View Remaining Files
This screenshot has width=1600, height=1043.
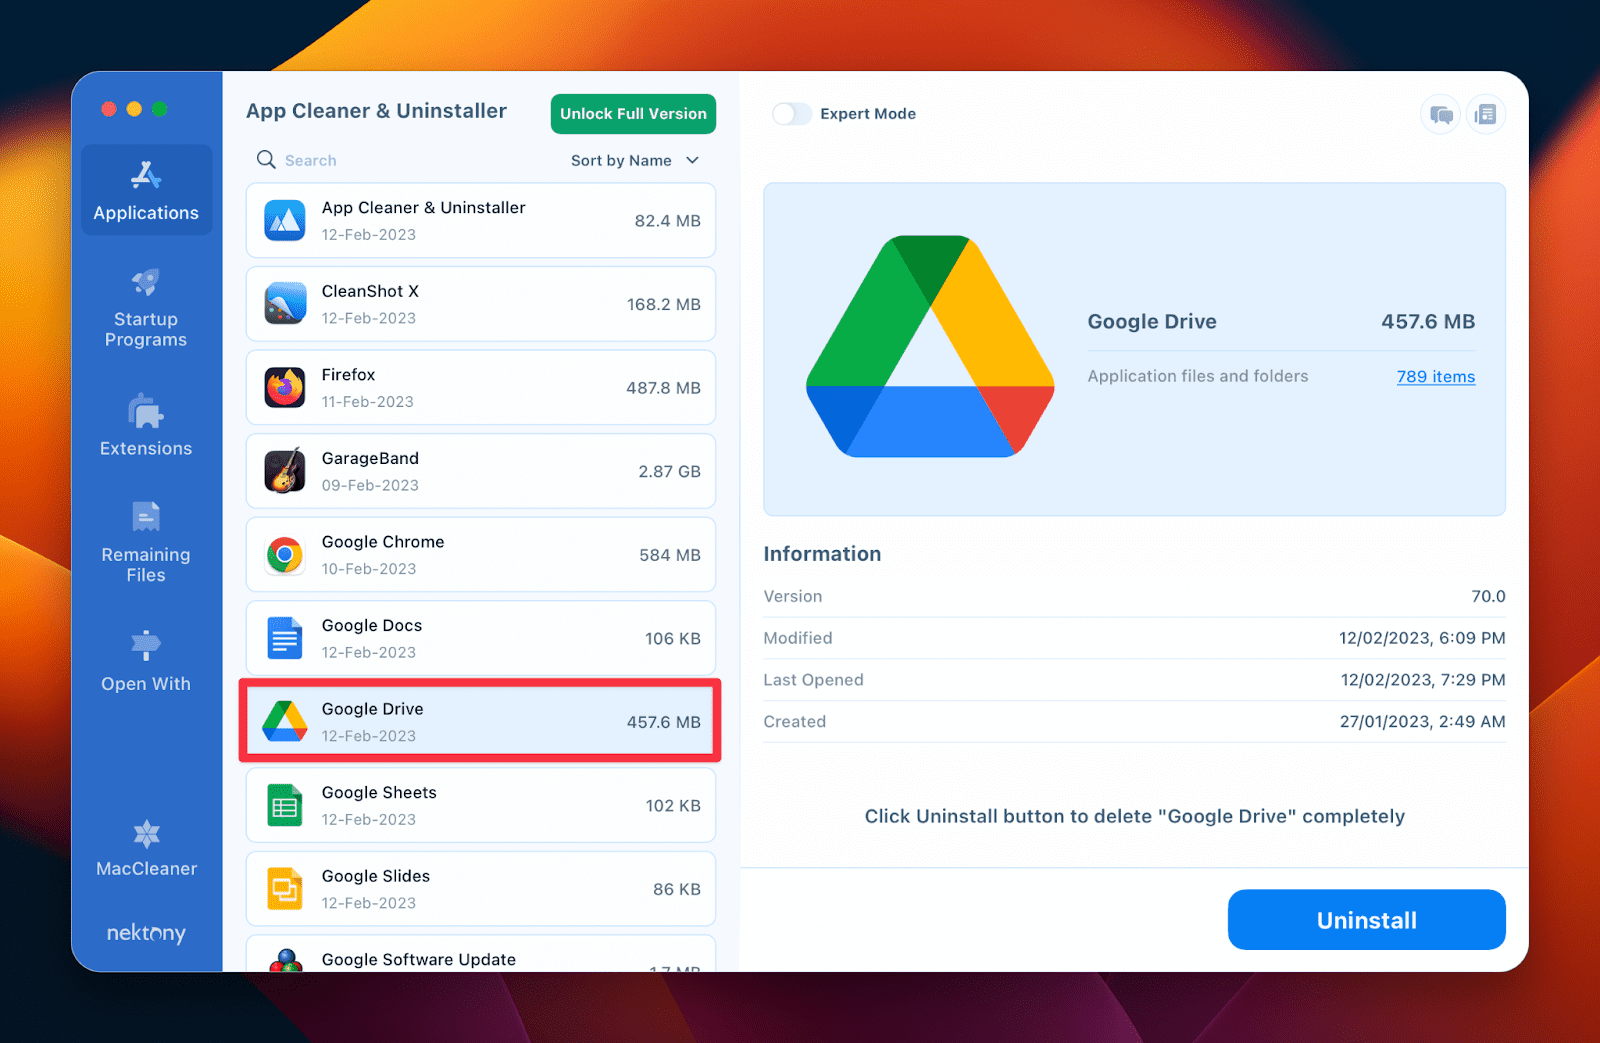pyautogui.click(x=146, y=543)
